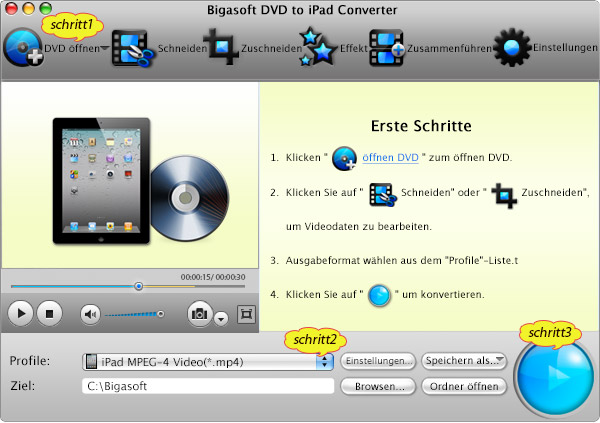Minimize window with yellow button
600x423 pixels.
click(29, 9)
